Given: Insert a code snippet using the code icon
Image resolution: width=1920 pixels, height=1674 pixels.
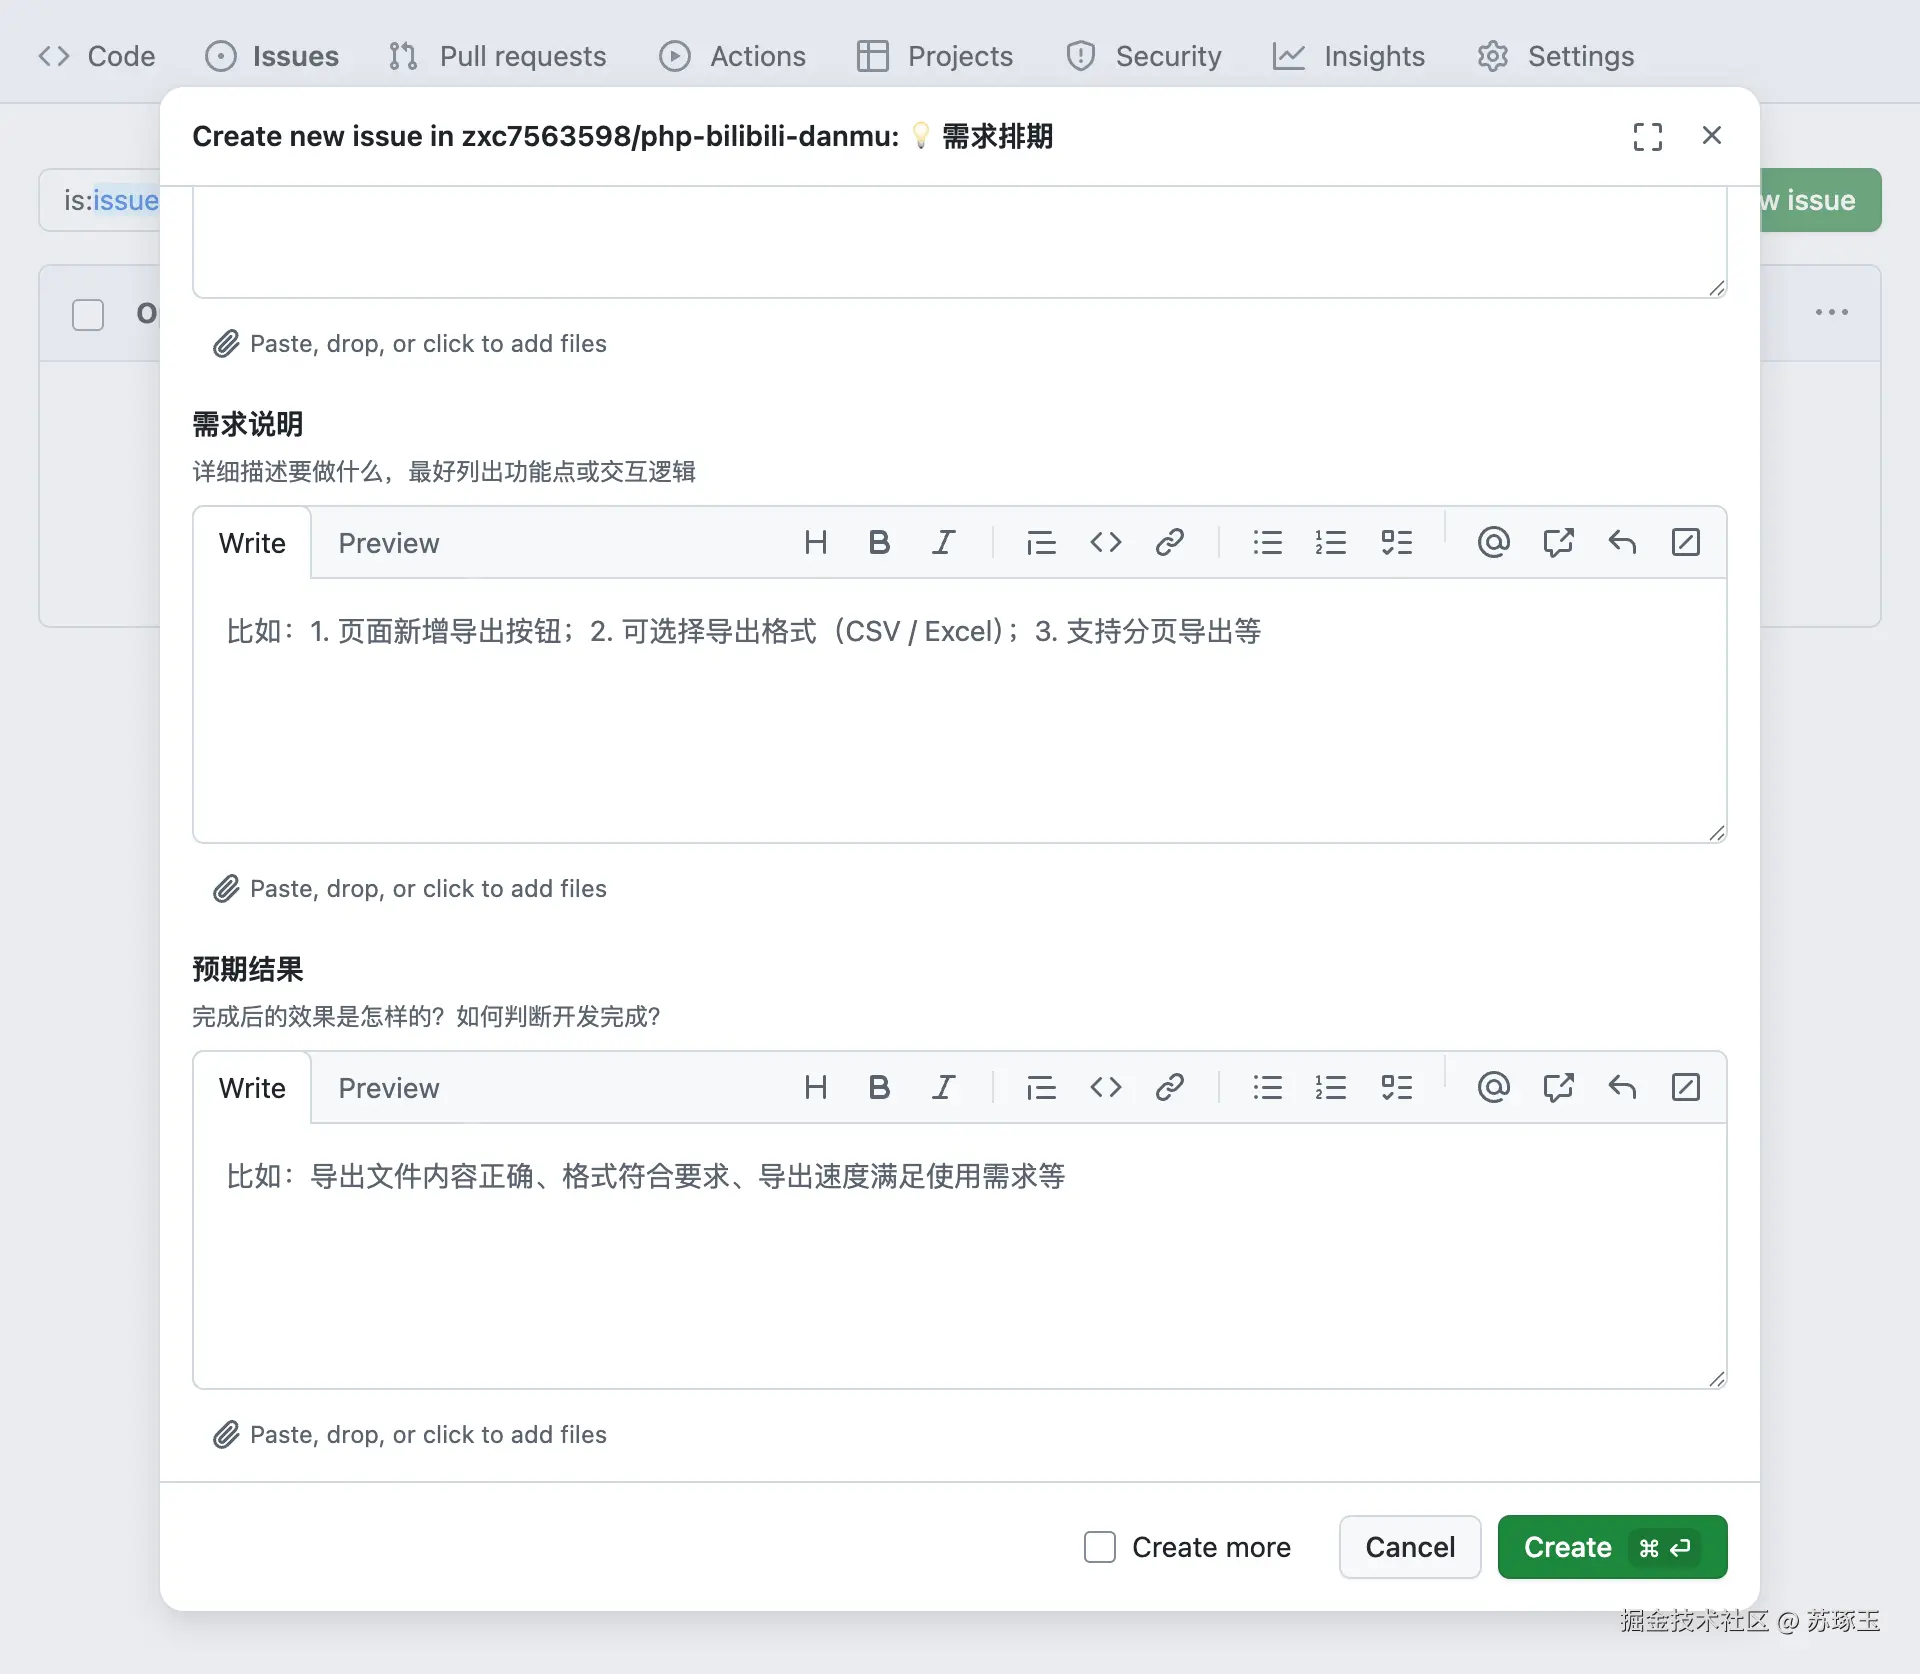Looking at the screenshot, I should pyautogui.click(x=1106, y=542).
